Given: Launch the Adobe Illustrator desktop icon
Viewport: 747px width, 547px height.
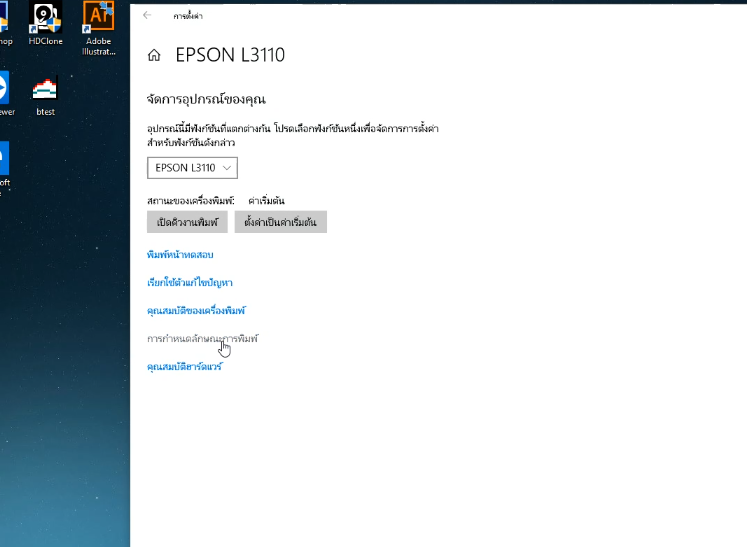Looking at the screenshot, I should (x=99, y=28).
